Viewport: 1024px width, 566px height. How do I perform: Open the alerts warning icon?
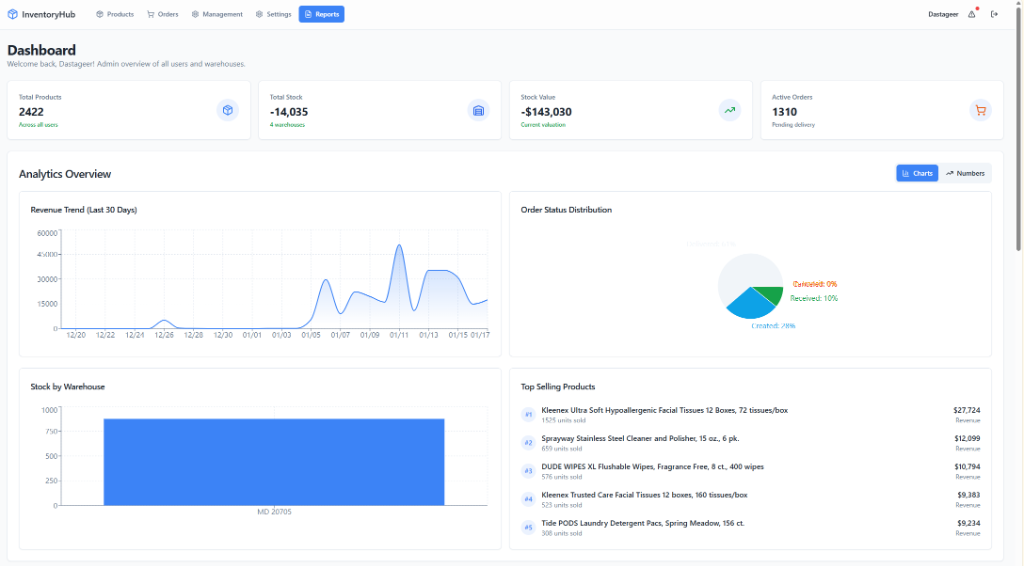(971, 14)
